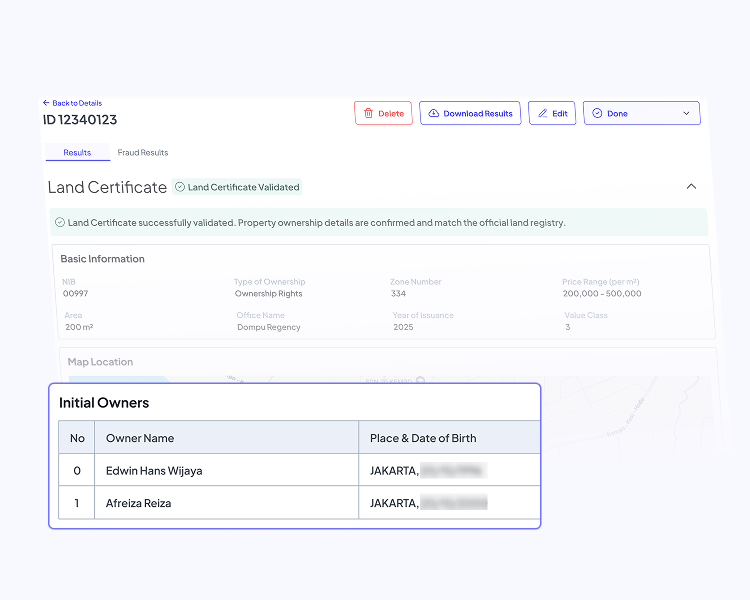Switch to the Fraud Results tab

coord(143,153)
